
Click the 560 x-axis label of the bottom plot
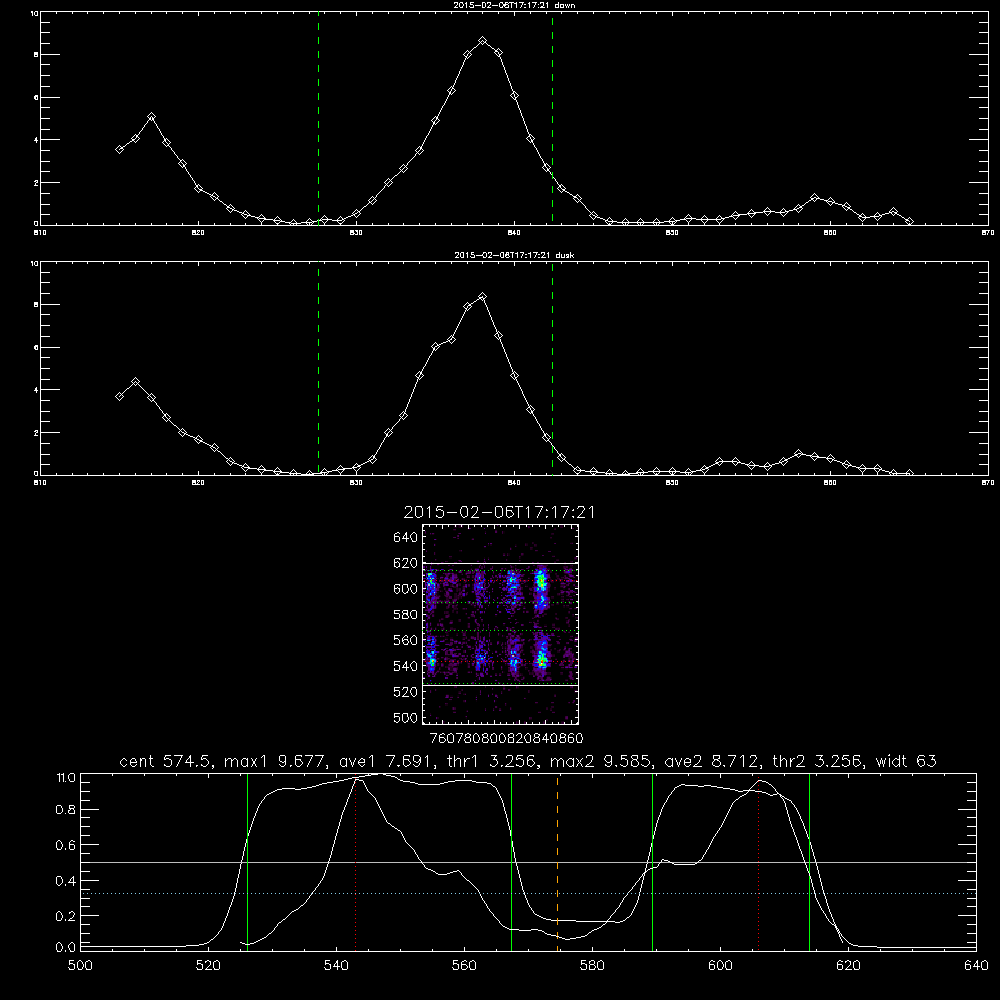464,966
